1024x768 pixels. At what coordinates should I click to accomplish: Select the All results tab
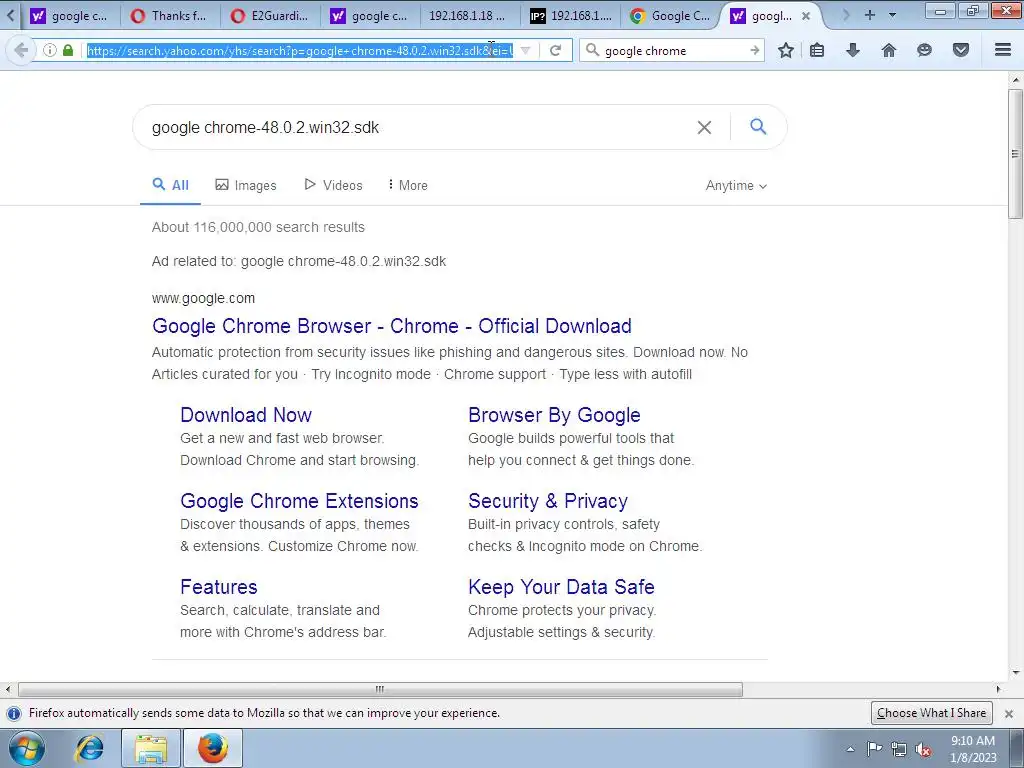(170, 185)
